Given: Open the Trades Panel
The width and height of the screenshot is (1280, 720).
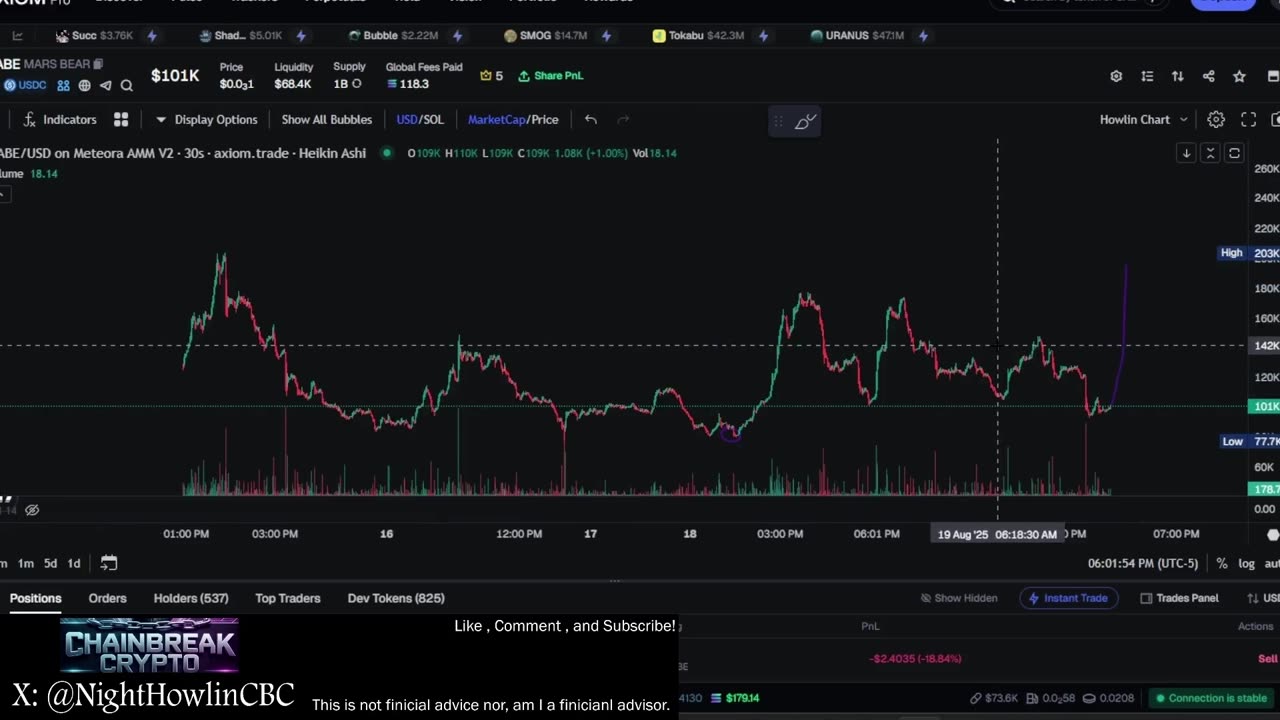Looking at the screenshot, I should pyautogui.click(x=1179, y=598).
